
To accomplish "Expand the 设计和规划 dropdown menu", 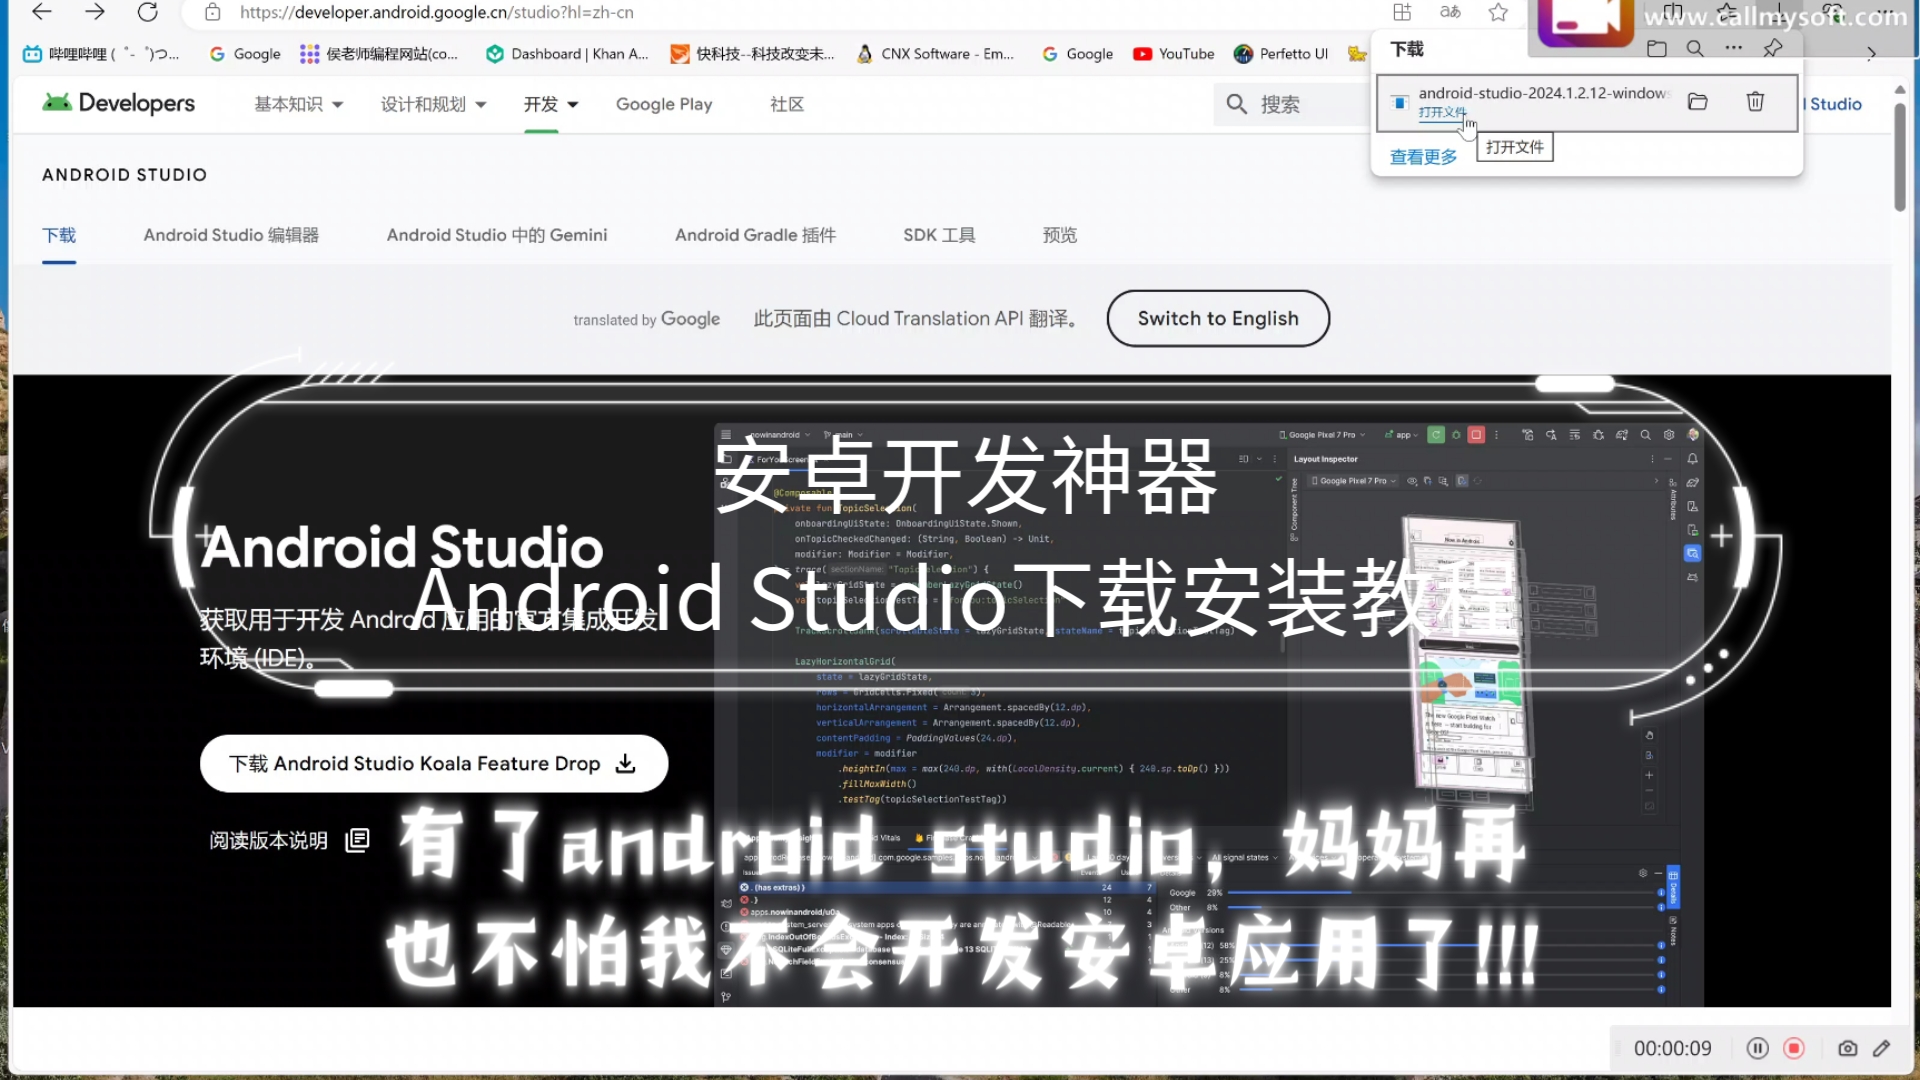I will pyautogui.click(x=433, y=104).
